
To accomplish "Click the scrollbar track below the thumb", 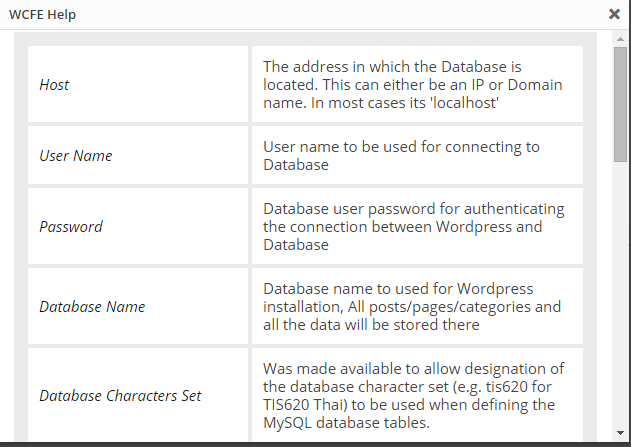I will (621, 300).
